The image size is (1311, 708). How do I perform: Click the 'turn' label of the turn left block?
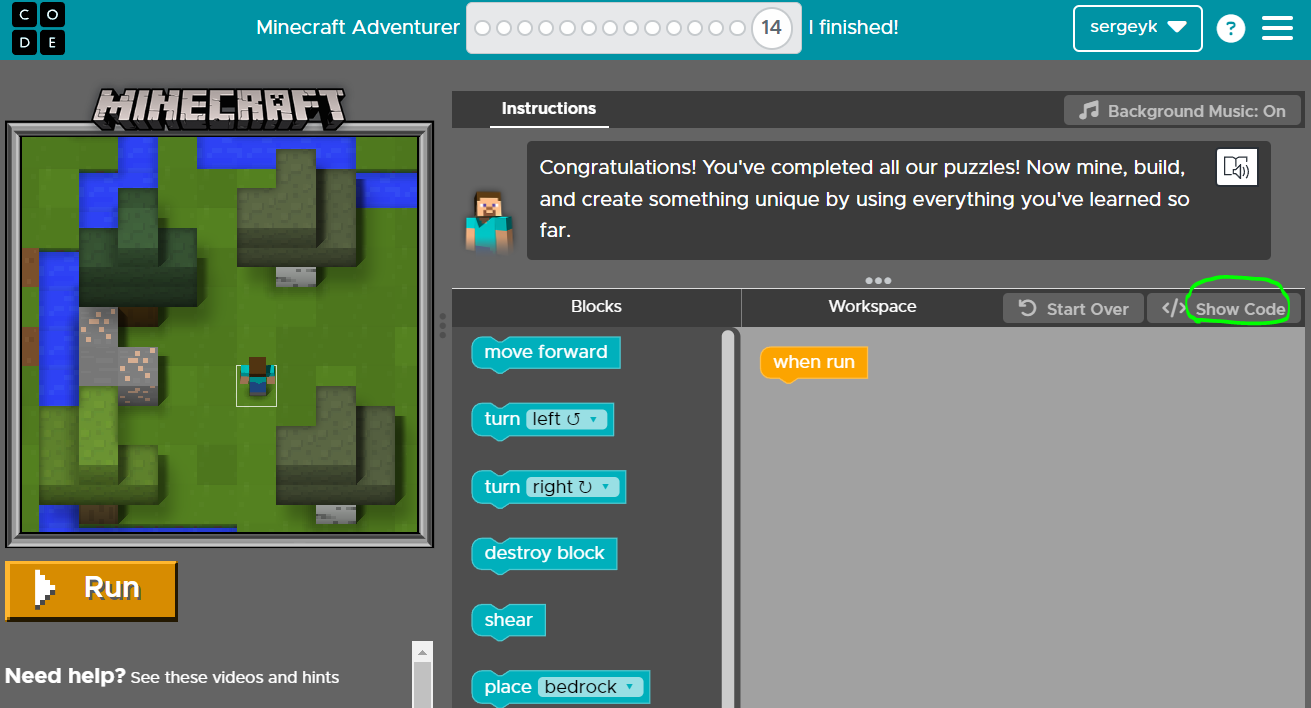(502, 419)
